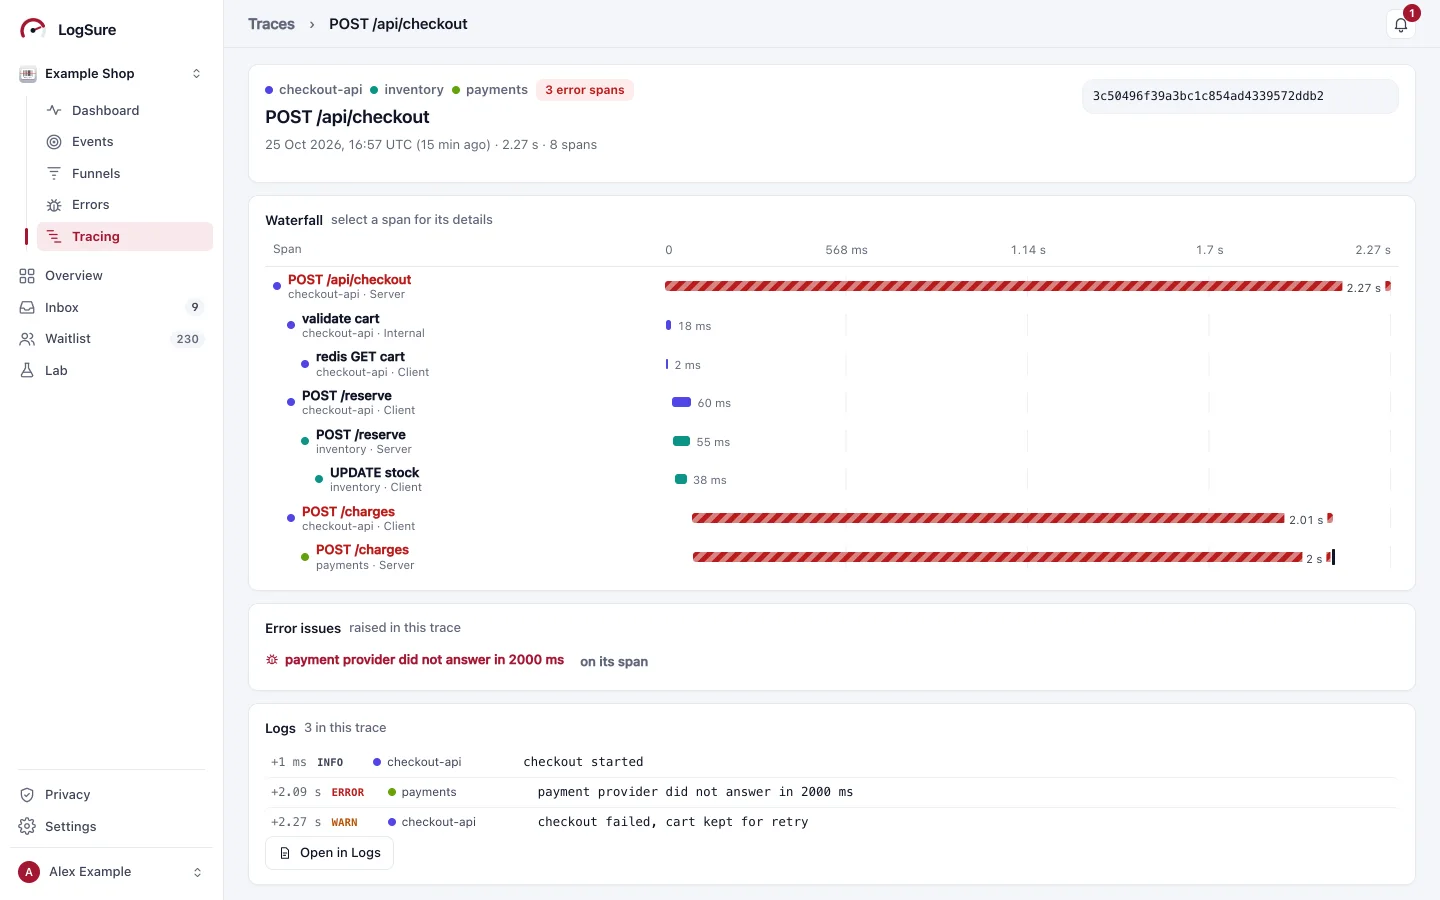
Task: Select POST /reserve inventory Server span
Action: click(831, 442)
